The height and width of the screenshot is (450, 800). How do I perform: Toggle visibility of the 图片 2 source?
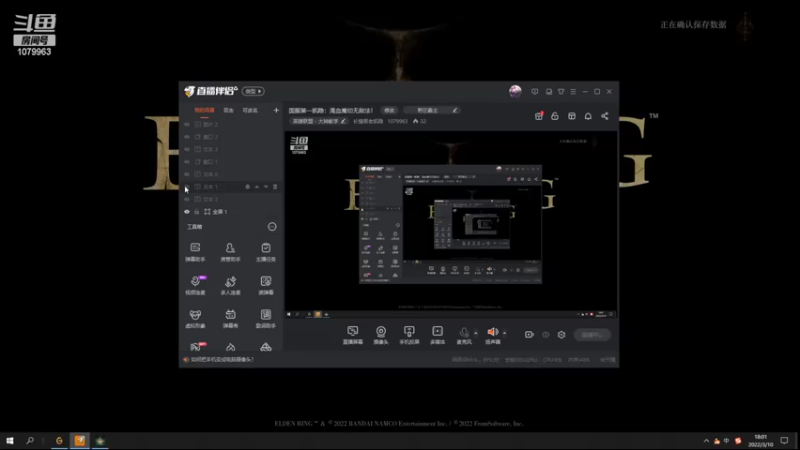(x=187, y=124)
